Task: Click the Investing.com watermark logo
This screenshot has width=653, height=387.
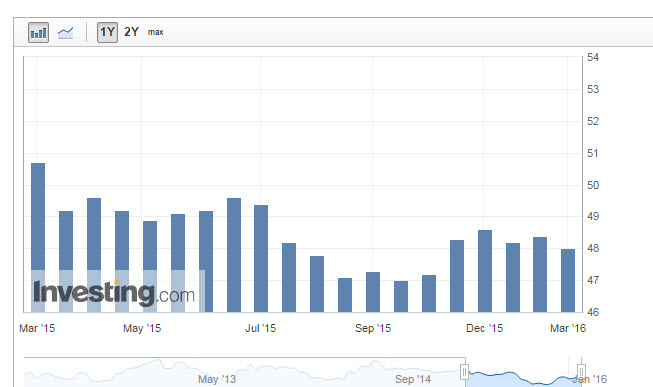Action: coord(114,293)
